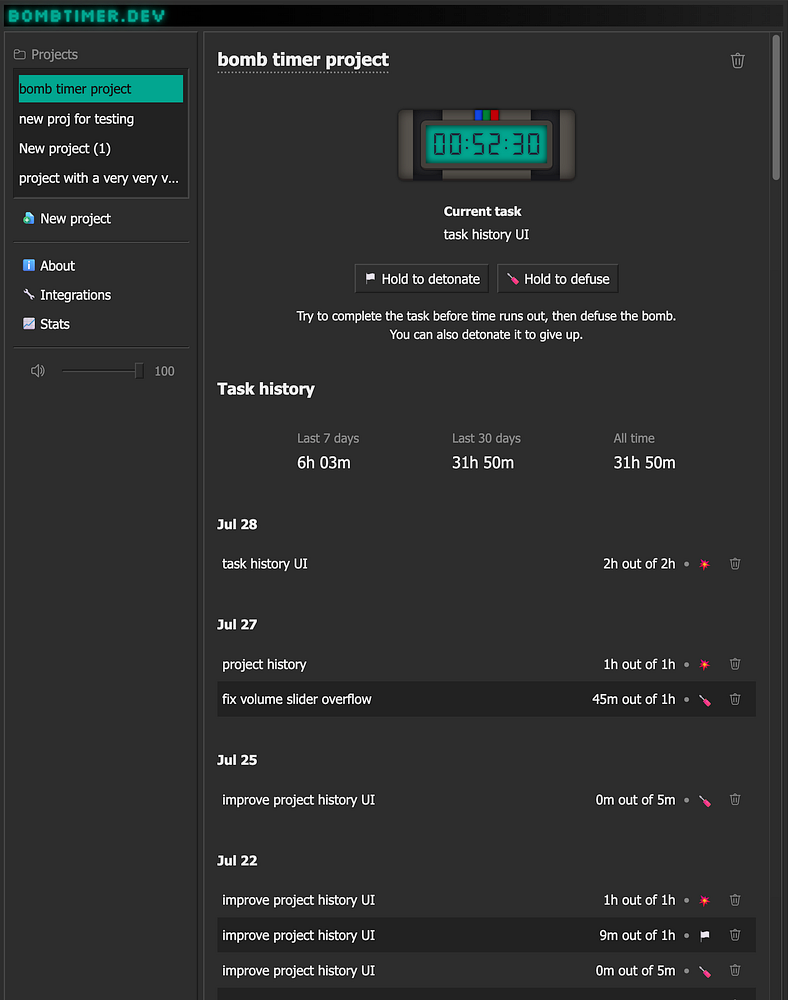Delete the bomb timer project via trash icon
The width and height of the screenshot is (788, 1000).
point(738,61)
